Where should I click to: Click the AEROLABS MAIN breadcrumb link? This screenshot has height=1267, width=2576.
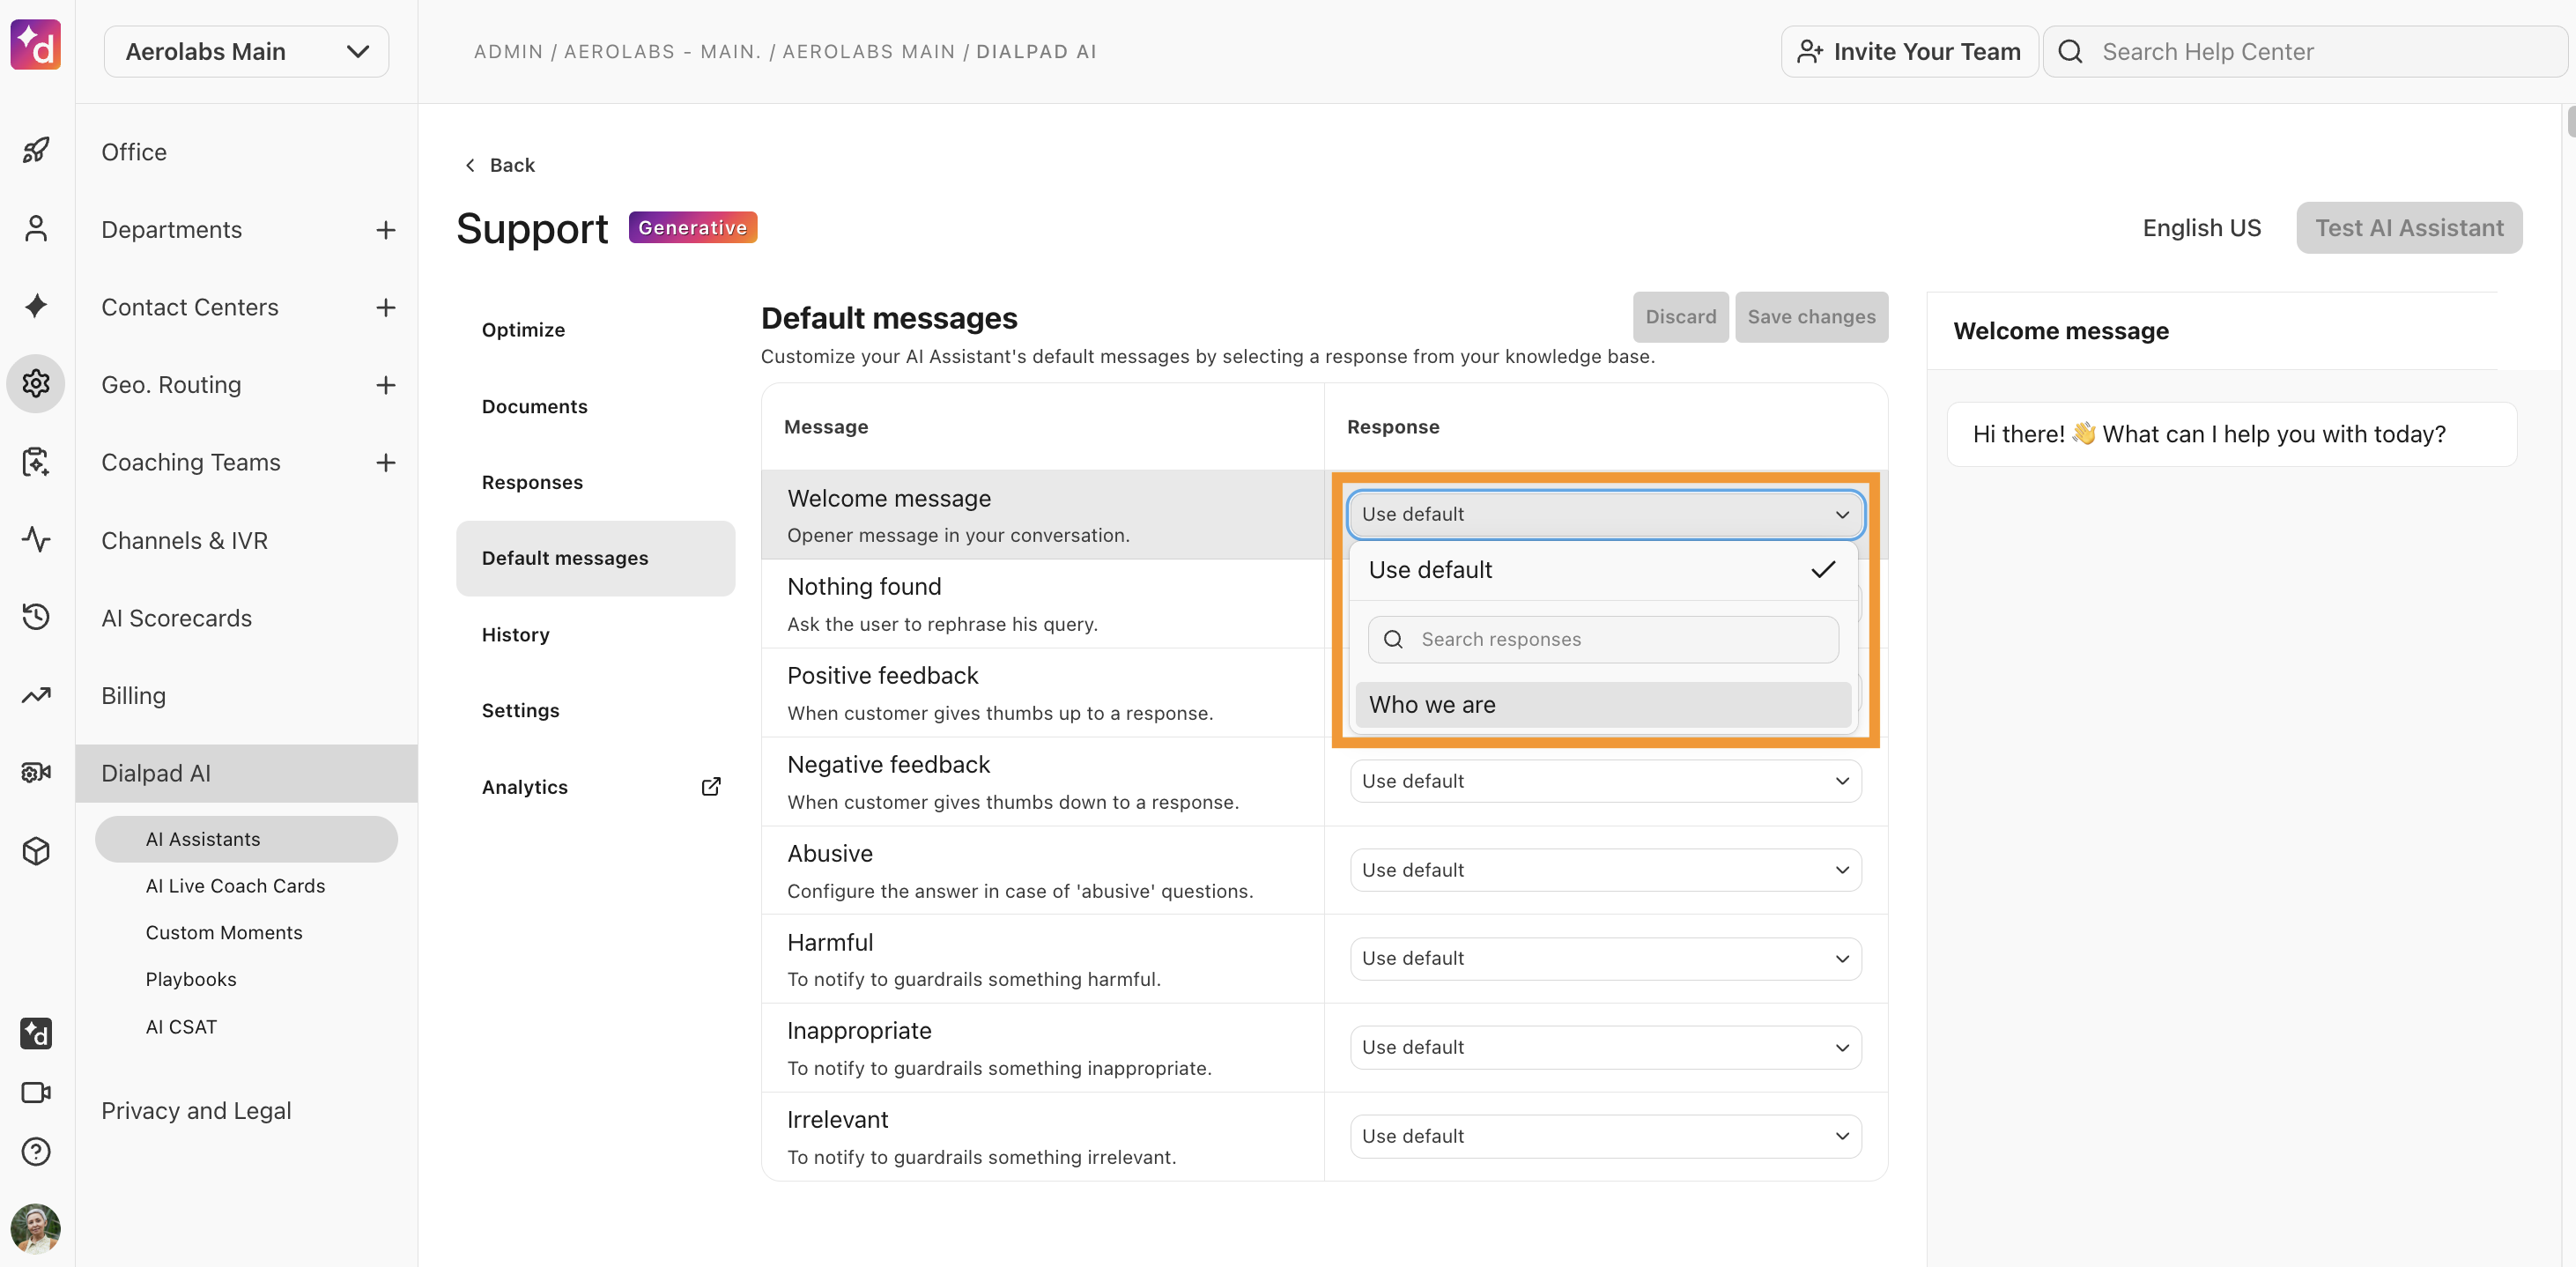[868, 52]
